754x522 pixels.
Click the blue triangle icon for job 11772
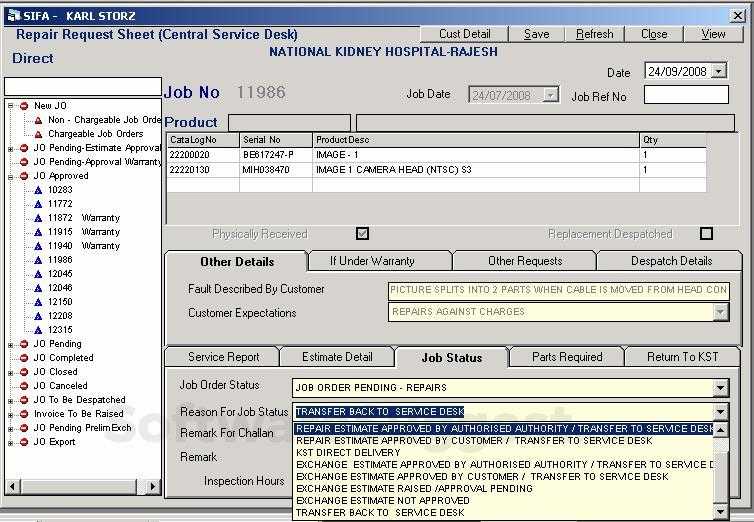(38, 204)
